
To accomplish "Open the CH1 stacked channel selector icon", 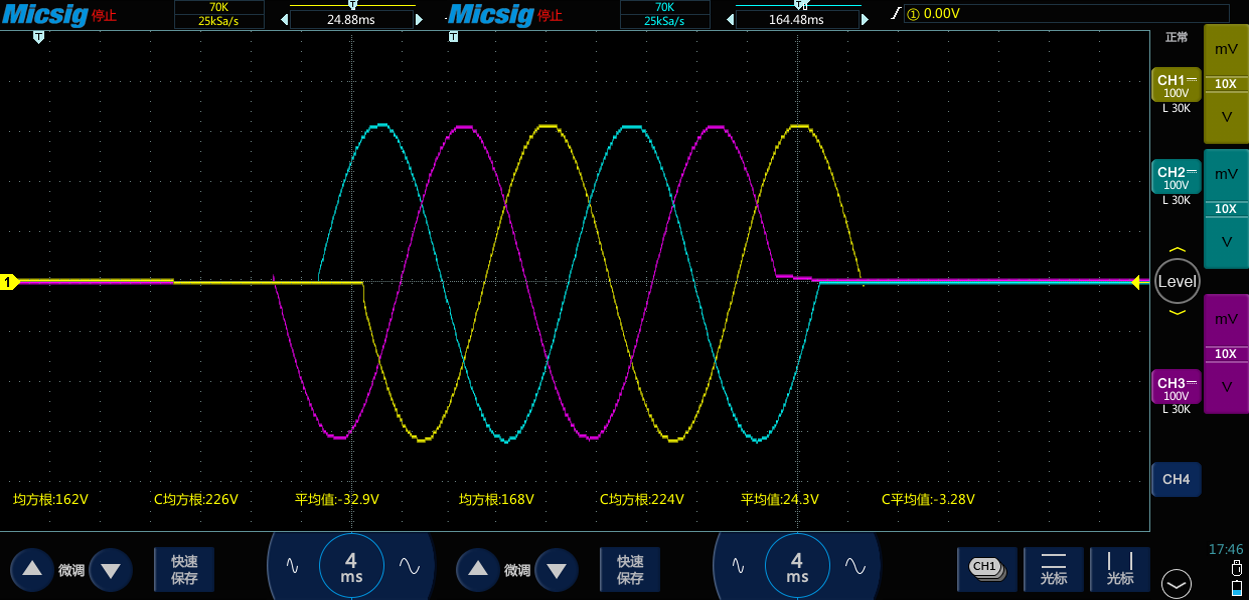I will [x=987, y=568].
